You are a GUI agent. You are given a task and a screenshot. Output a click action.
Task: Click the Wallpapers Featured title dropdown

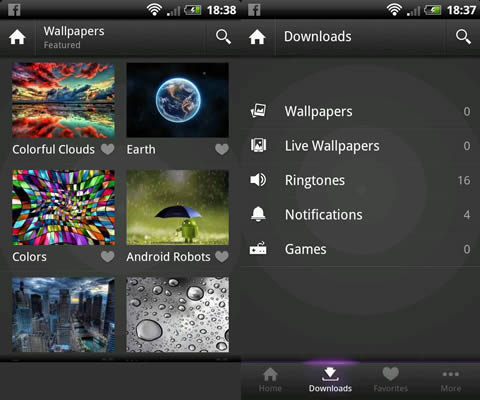point(74,37)
